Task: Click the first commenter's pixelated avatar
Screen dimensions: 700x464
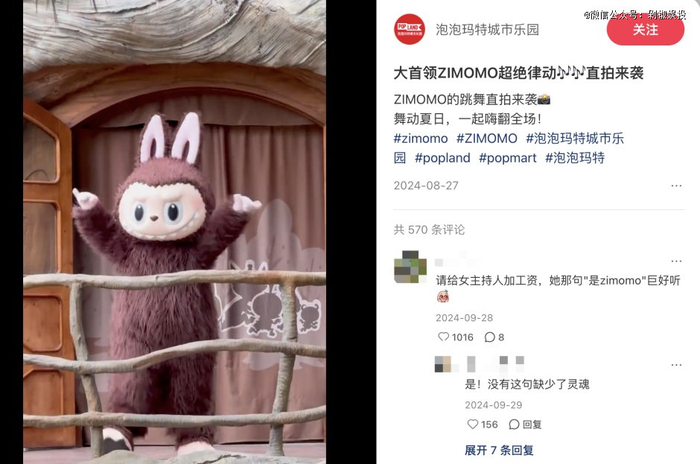Action: (410, 267)
